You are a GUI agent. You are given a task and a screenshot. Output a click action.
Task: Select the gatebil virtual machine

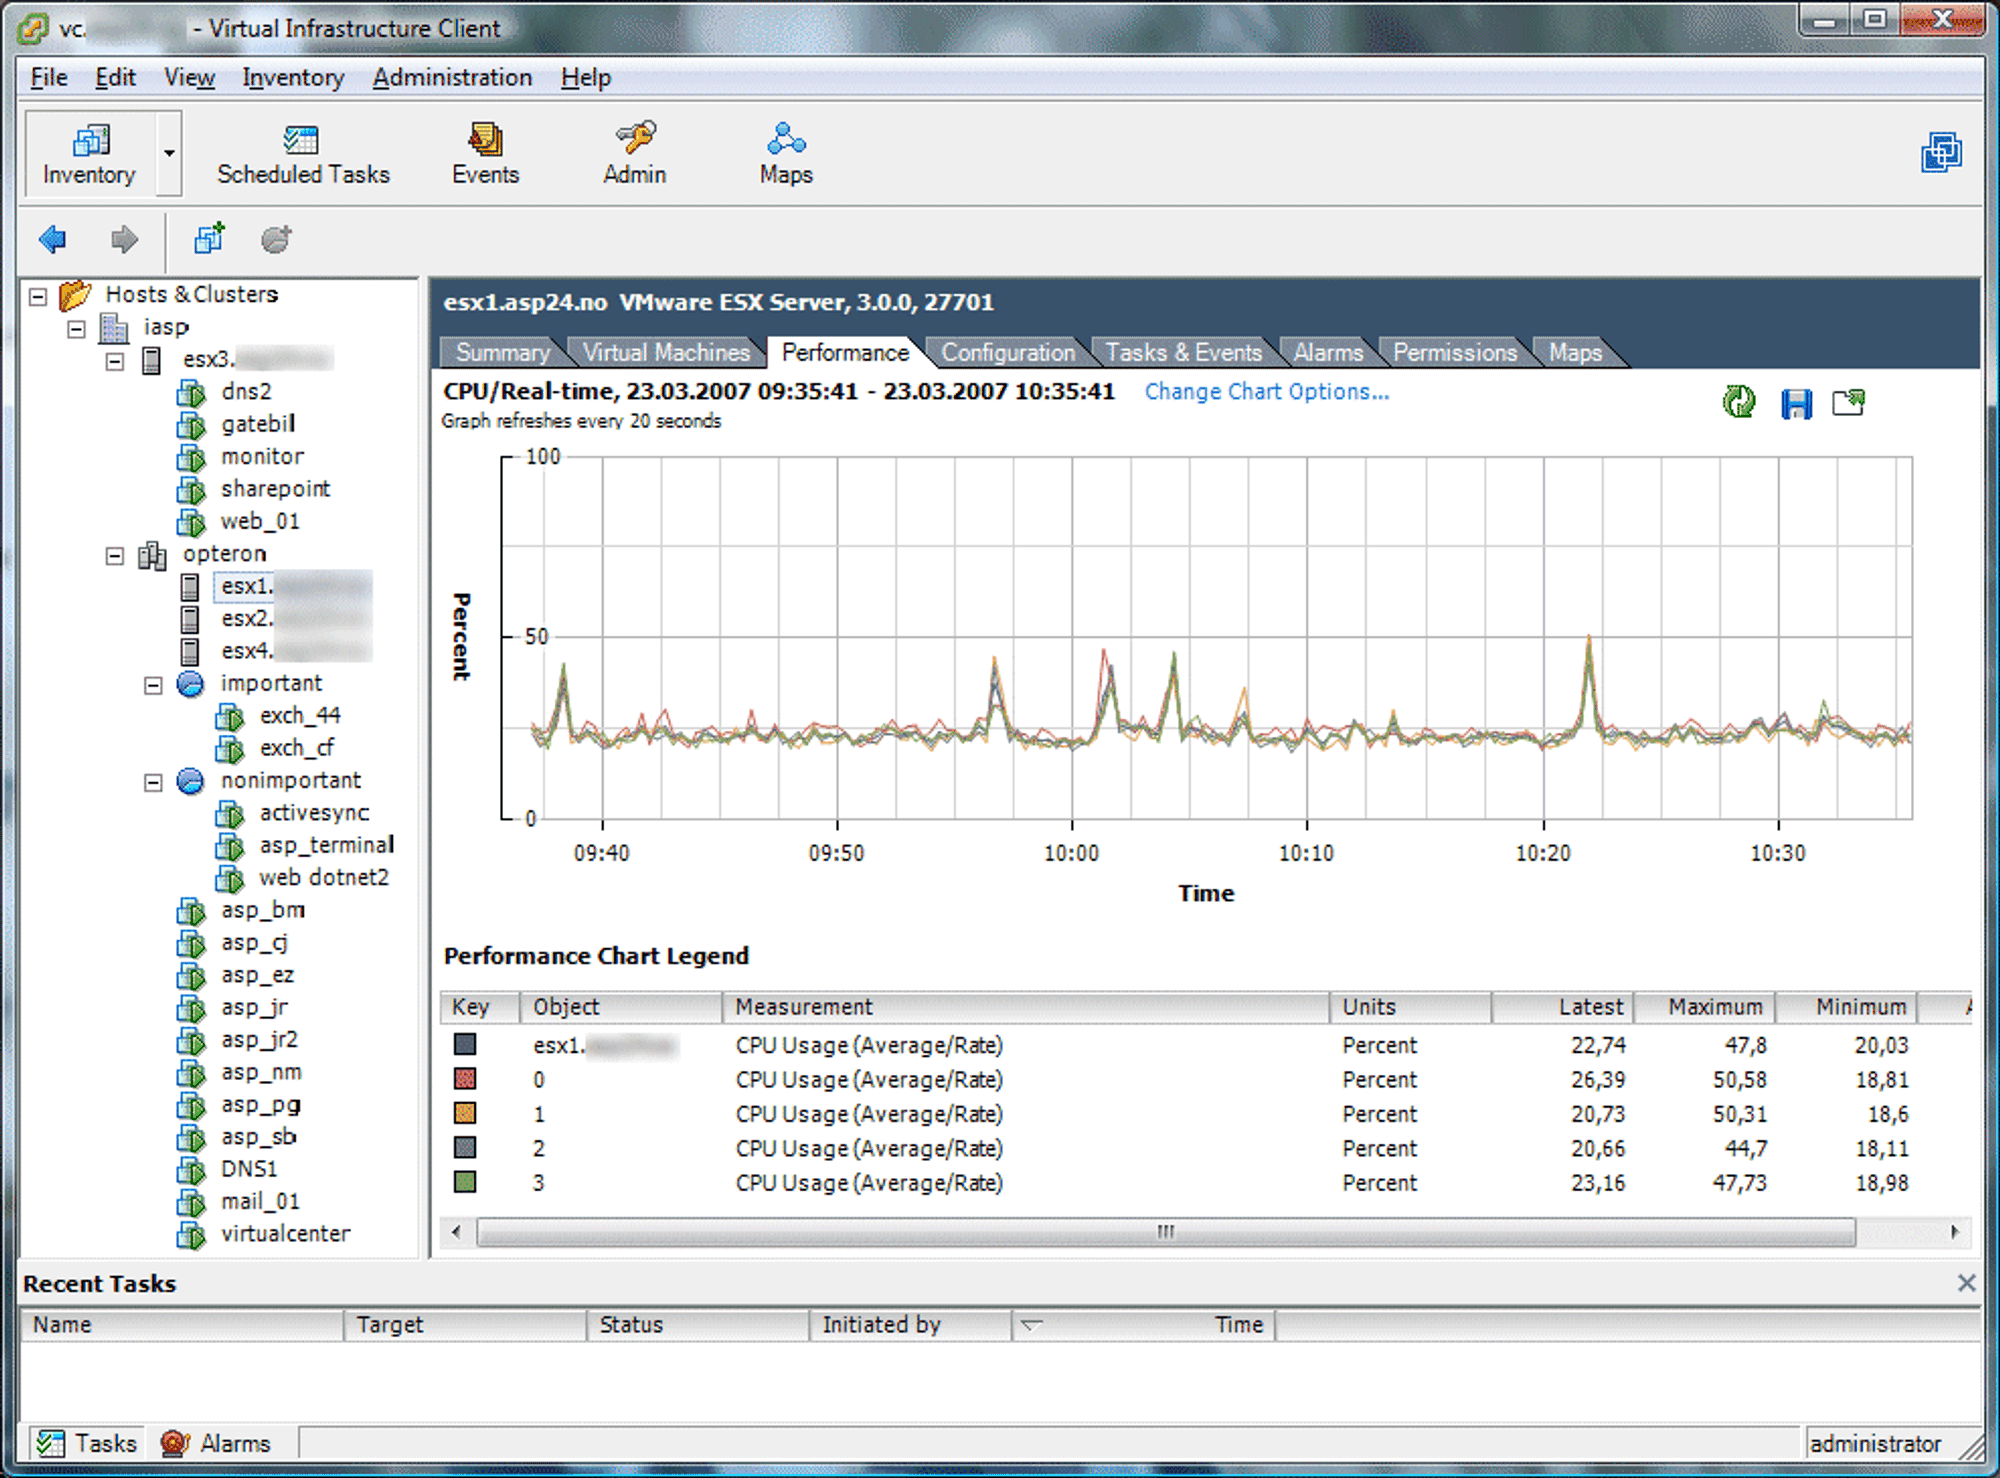point(258,424)
